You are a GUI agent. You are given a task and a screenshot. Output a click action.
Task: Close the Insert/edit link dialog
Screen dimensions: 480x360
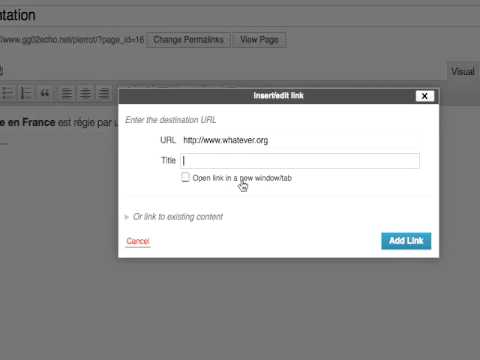pyautogui.click(x=425, y=96)
